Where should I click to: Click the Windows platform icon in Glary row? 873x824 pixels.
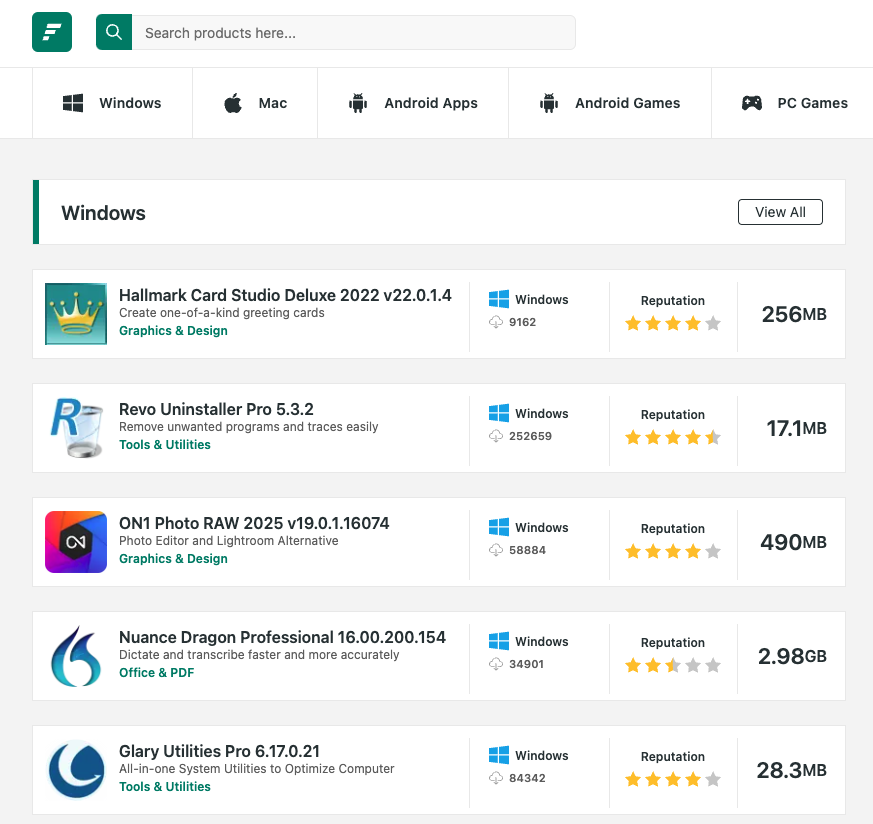(x=498, y=756)
